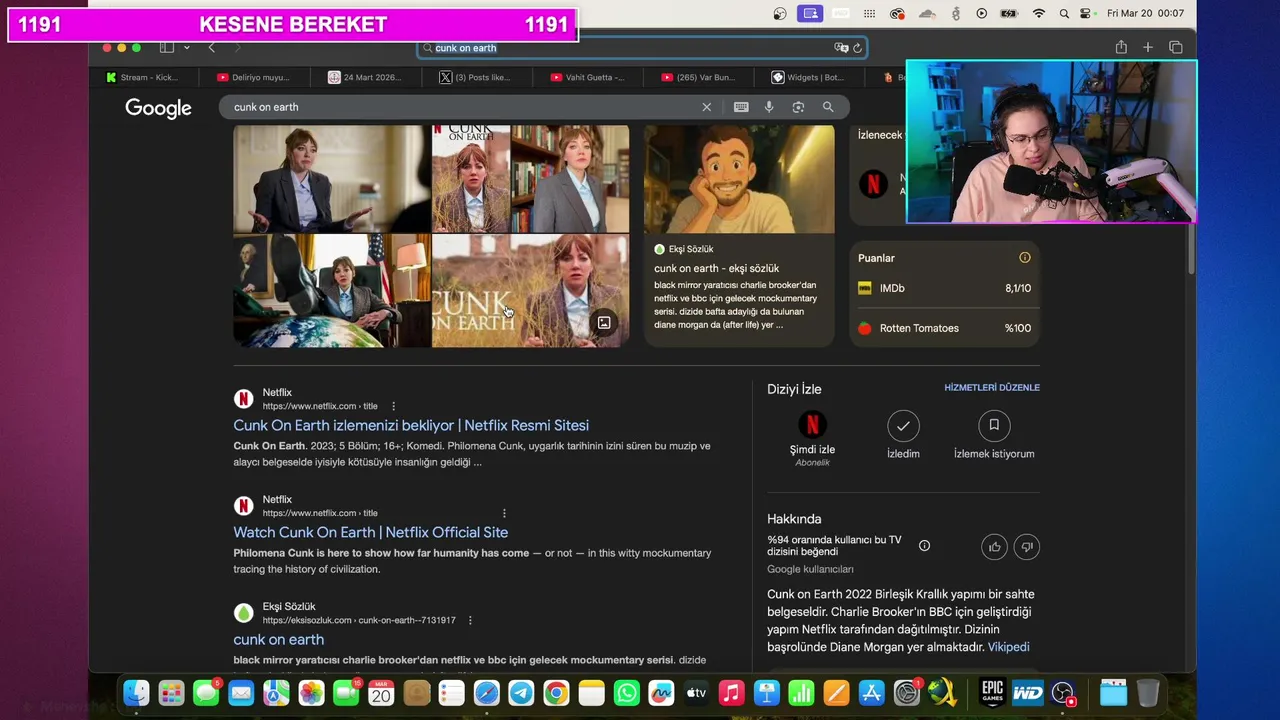Open a new Safari tab
1280x720 pixels.
click(1148, 47)
